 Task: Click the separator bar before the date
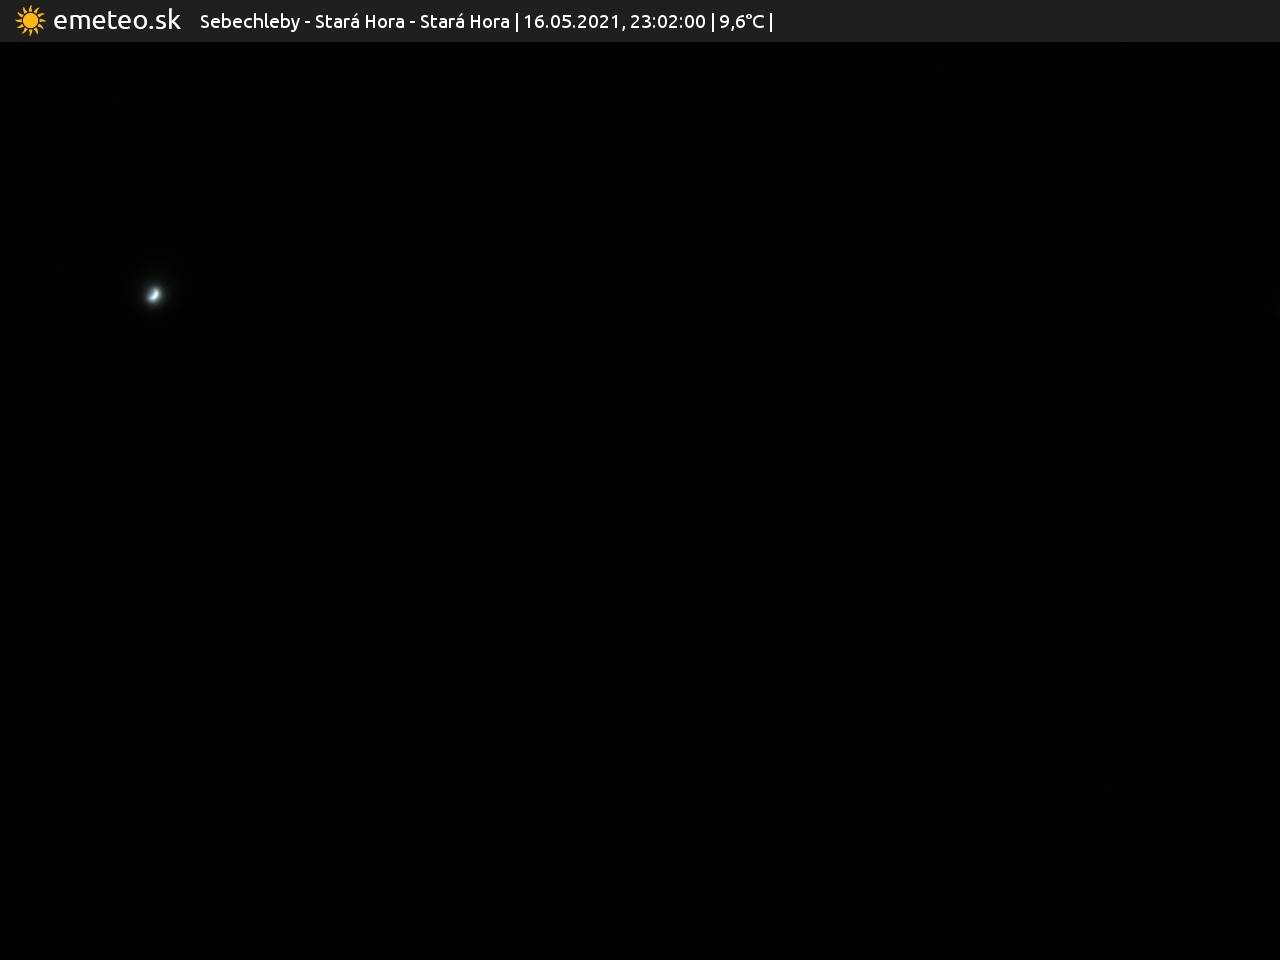(517, 22)
